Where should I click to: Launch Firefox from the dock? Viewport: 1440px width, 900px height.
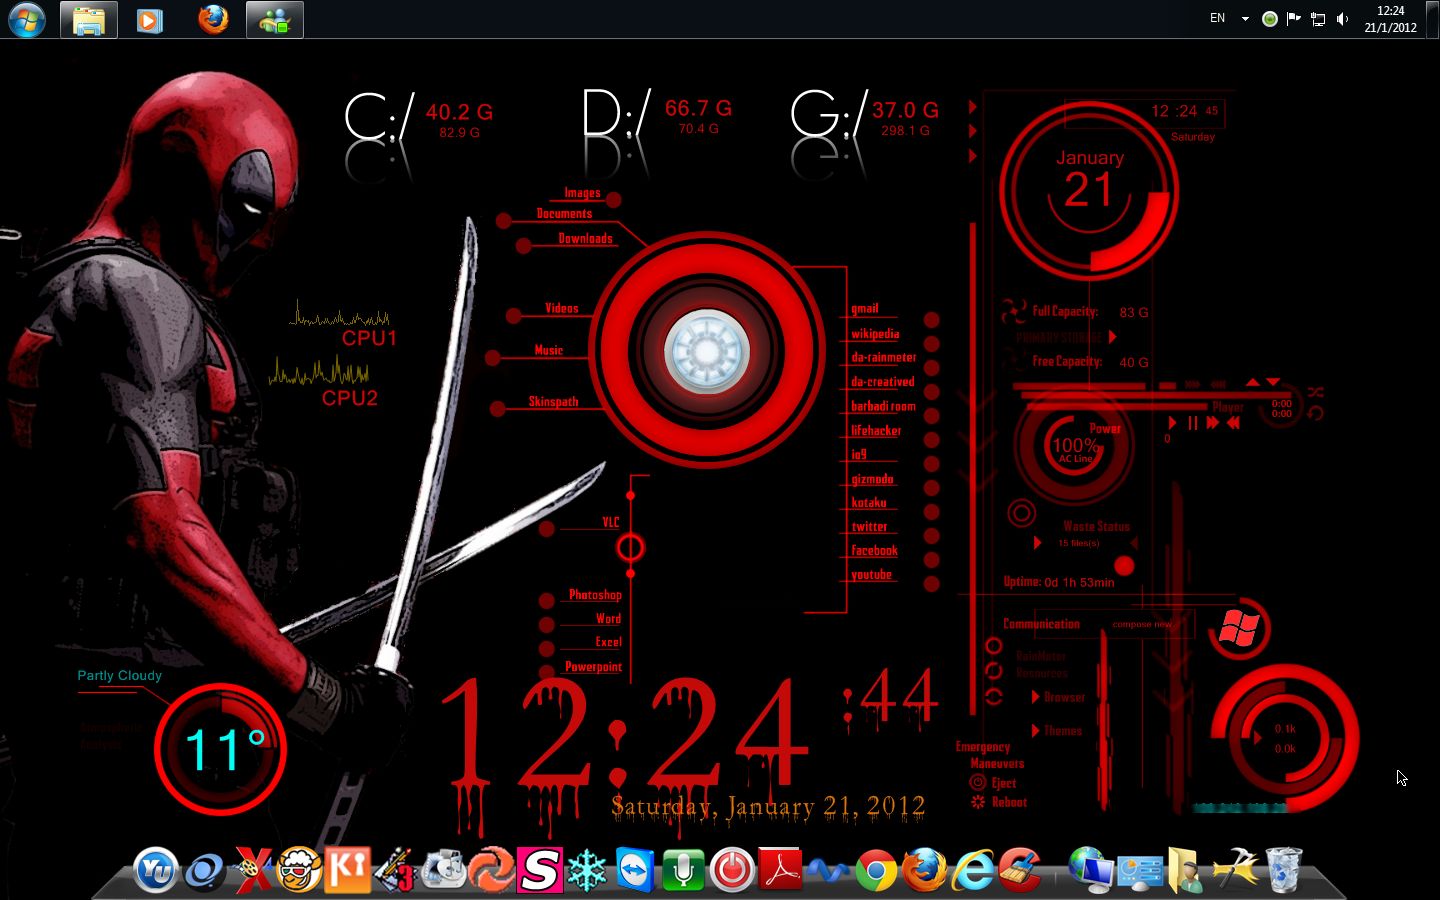[x=924, y=869]
